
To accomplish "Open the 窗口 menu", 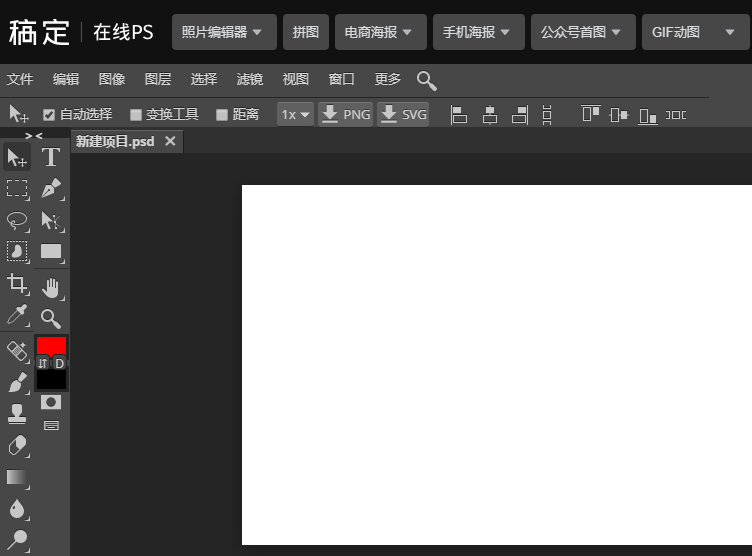I will [342, 79].
